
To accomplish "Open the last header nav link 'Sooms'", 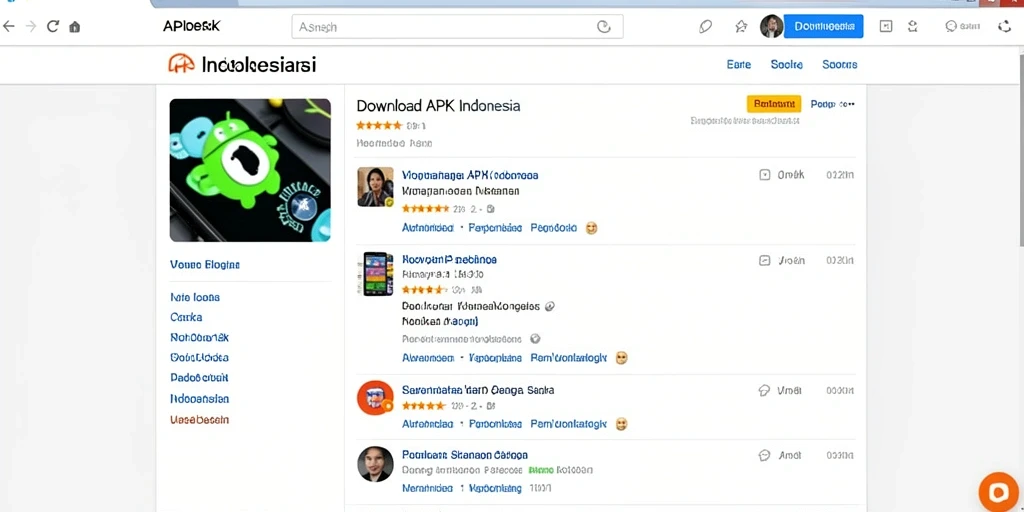I will [x=840, y=65].
